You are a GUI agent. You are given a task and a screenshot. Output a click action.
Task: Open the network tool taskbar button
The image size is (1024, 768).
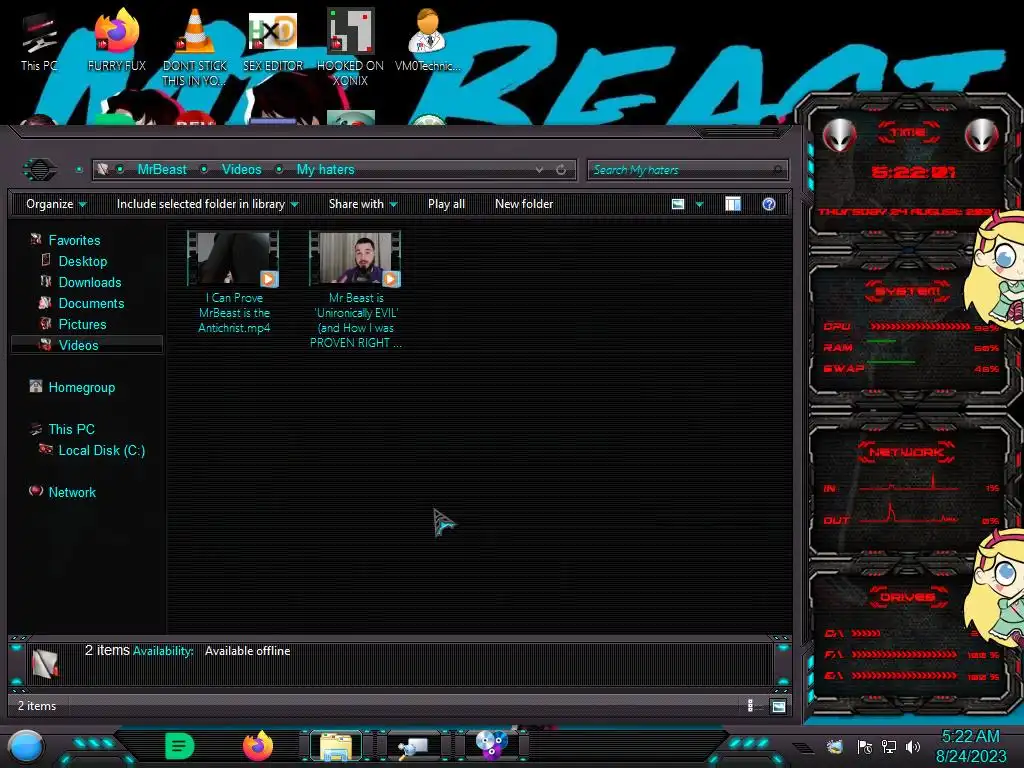coord(413,746)
